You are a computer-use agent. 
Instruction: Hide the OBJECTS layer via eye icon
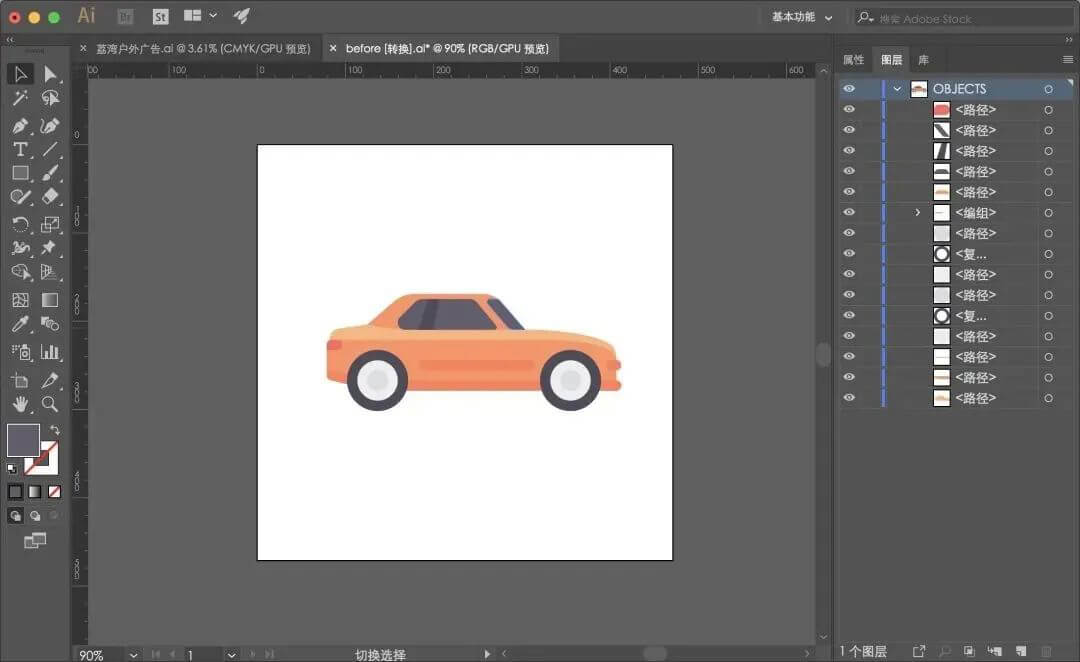[849, 89]
